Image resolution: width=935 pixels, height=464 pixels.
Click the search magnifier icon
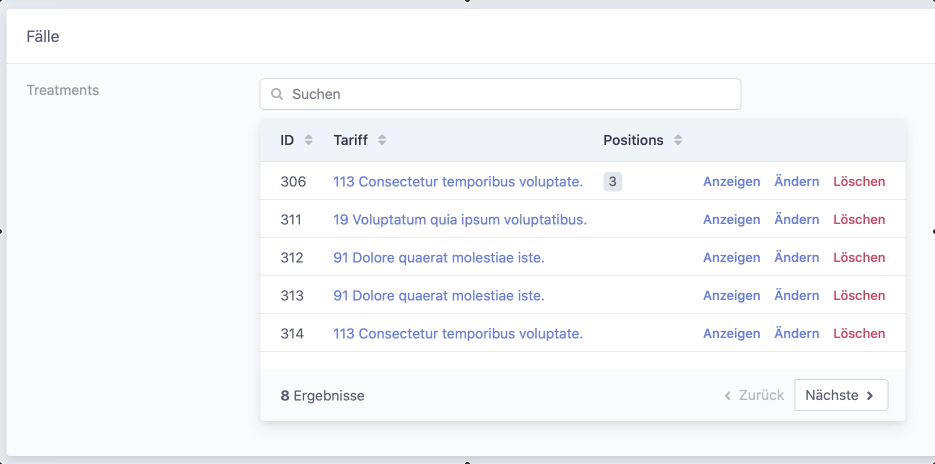[x=277, y=94]
